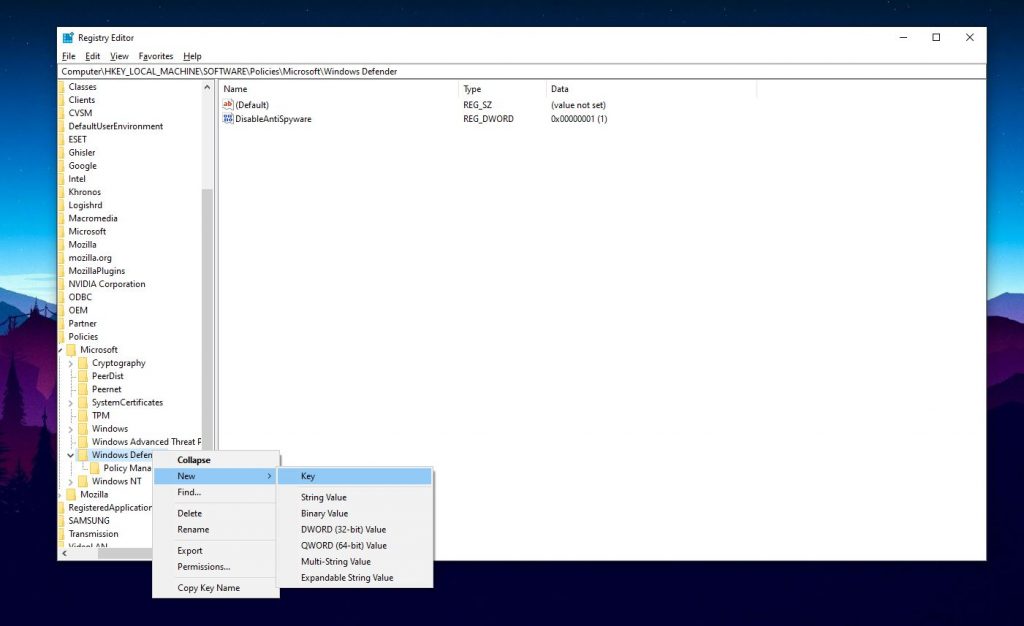Expand the Windows key node
Viewport: 1024px width, 626px height.
71,430
